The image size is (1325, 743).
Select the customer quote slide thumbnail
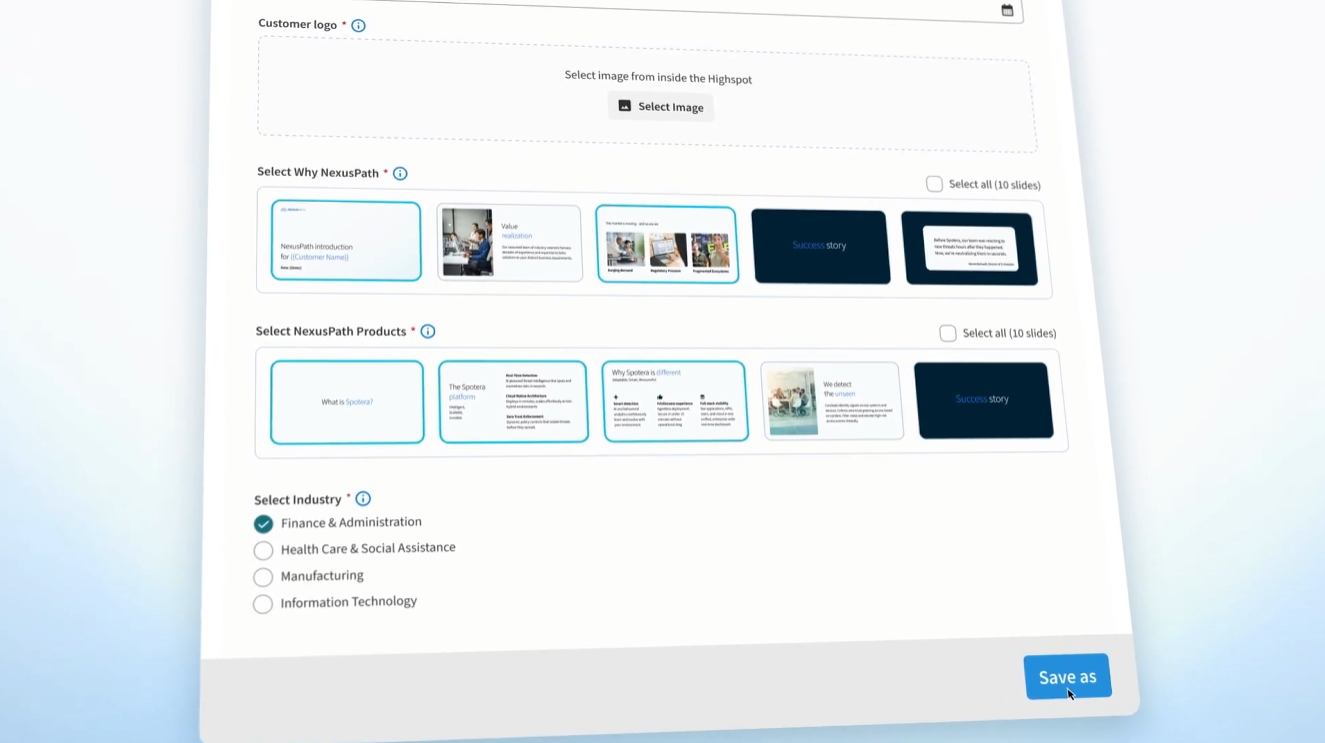click(969, 248)
